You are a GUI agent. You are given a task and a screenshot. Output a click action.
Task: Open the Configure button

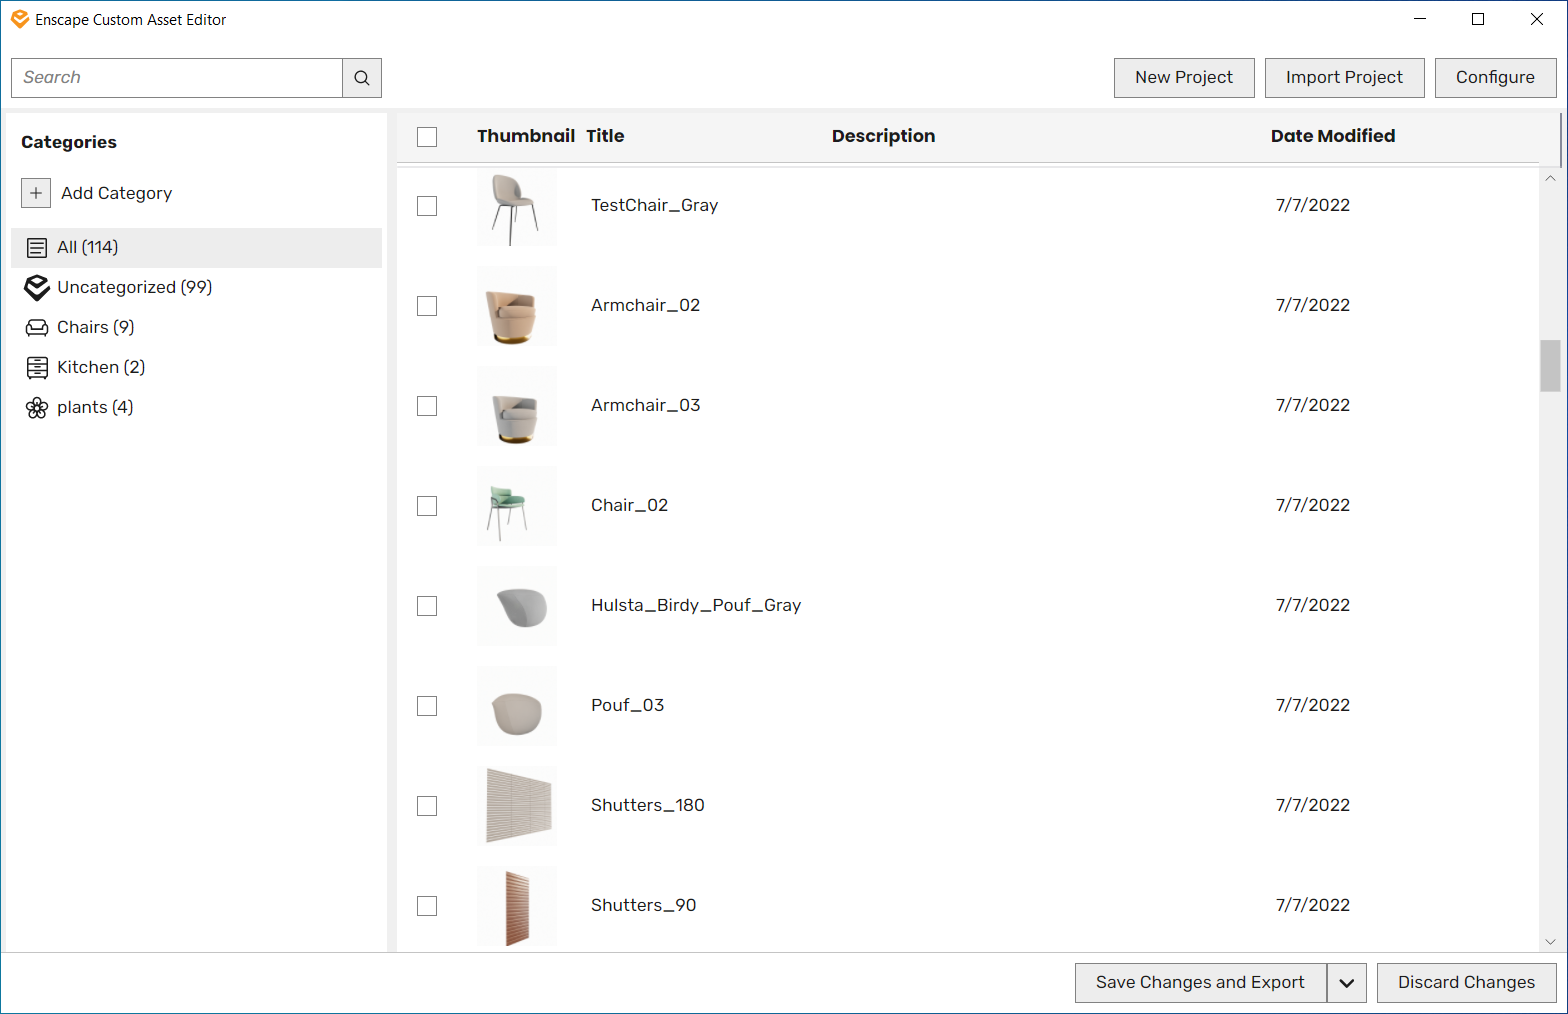pos(1495,78)
